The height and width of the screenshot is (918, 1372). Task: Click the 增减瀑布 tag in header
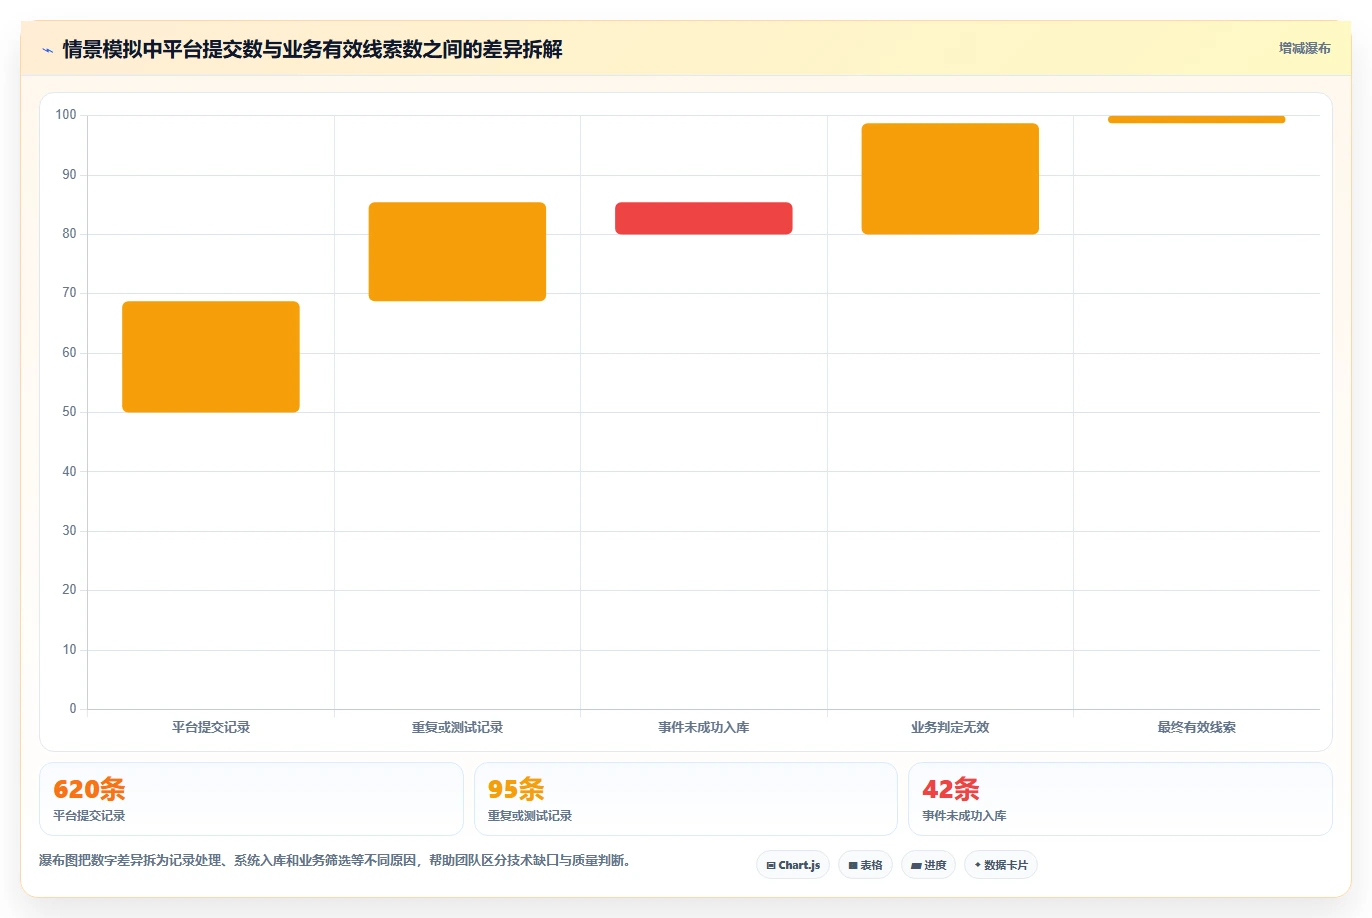click(1304, 48)
